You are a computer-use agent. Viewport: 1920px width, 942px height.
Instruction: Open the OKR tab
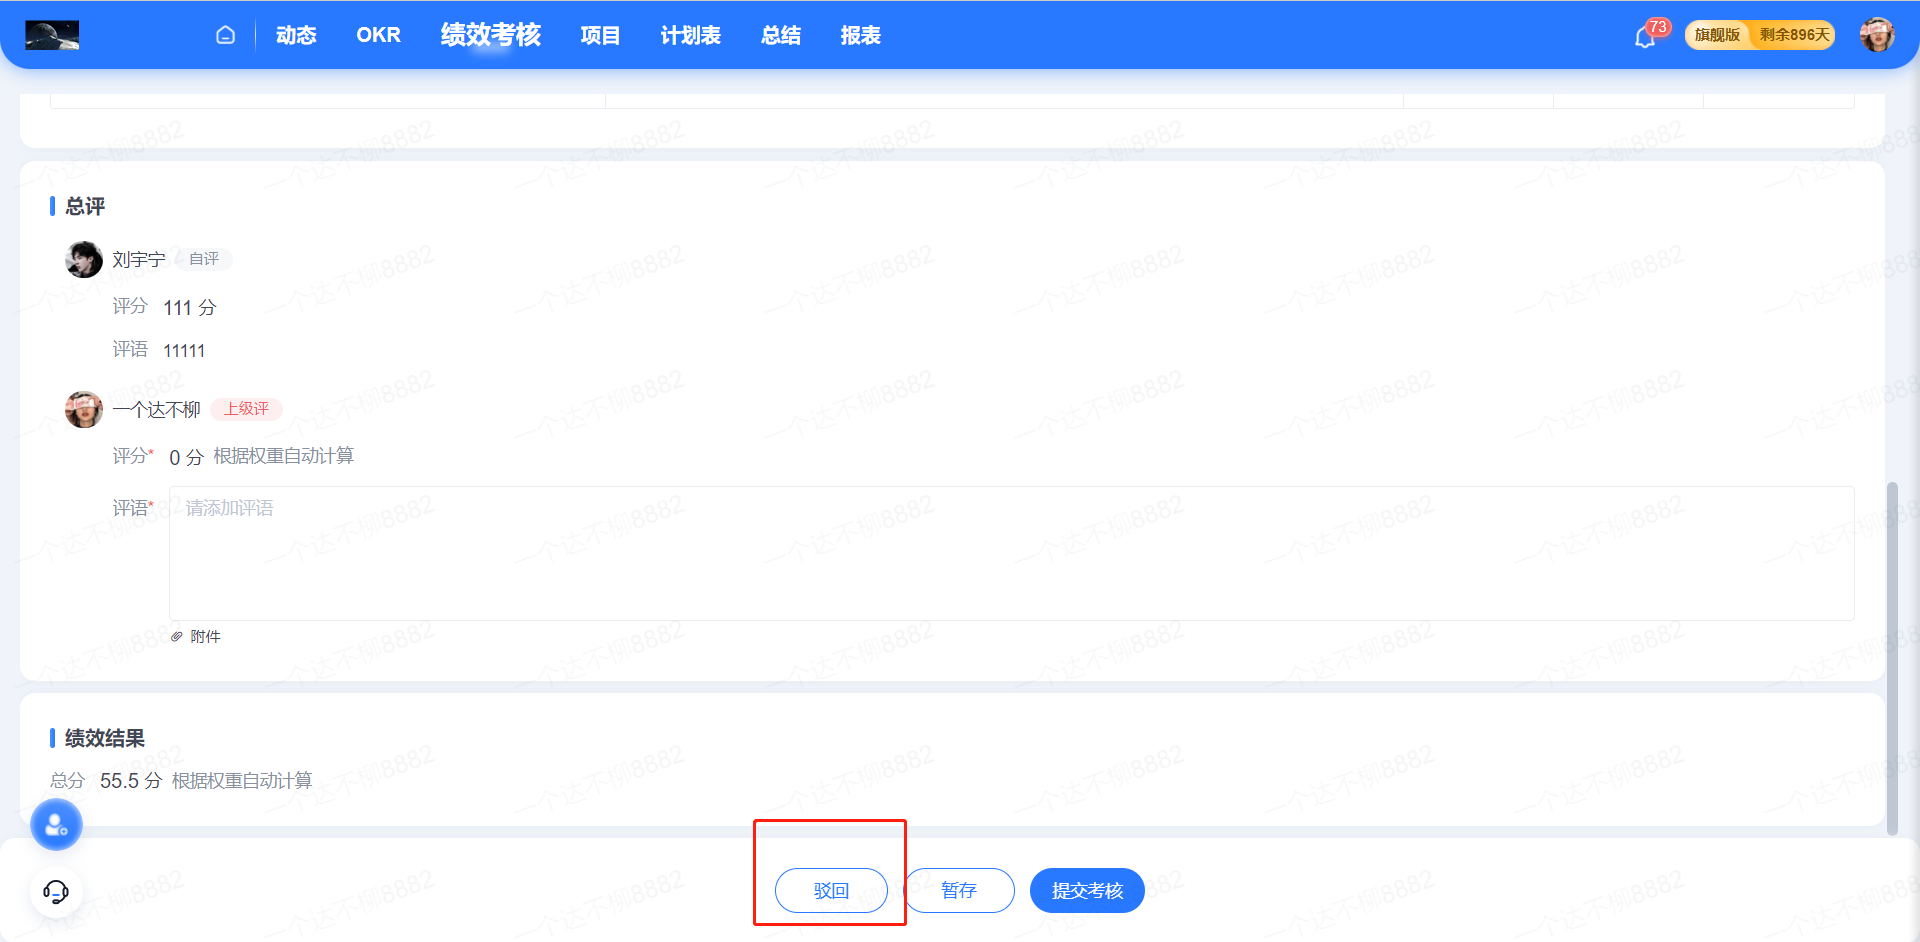[x=378, y=35]
